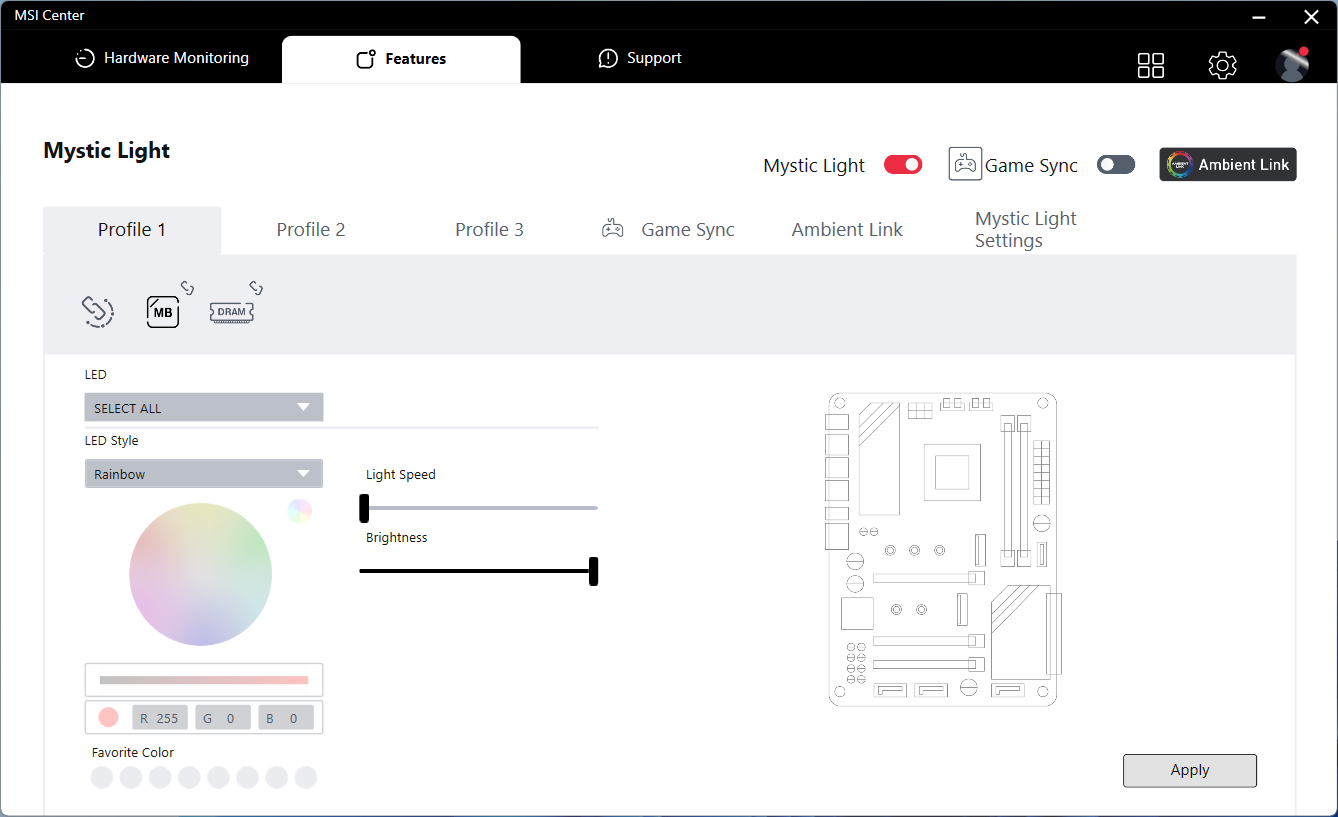
Task: Focus the B value field
Action: [x=286, y=718]
